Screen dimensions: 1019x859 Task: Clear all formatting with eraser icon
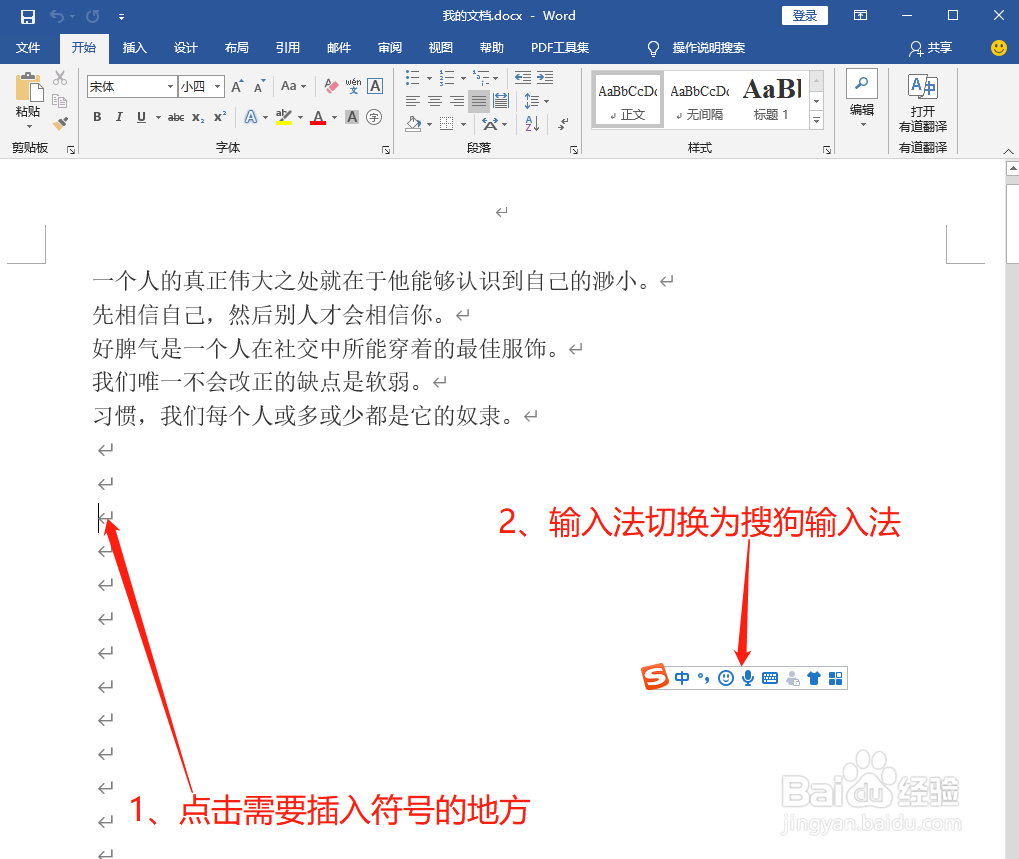coord(331,86)
